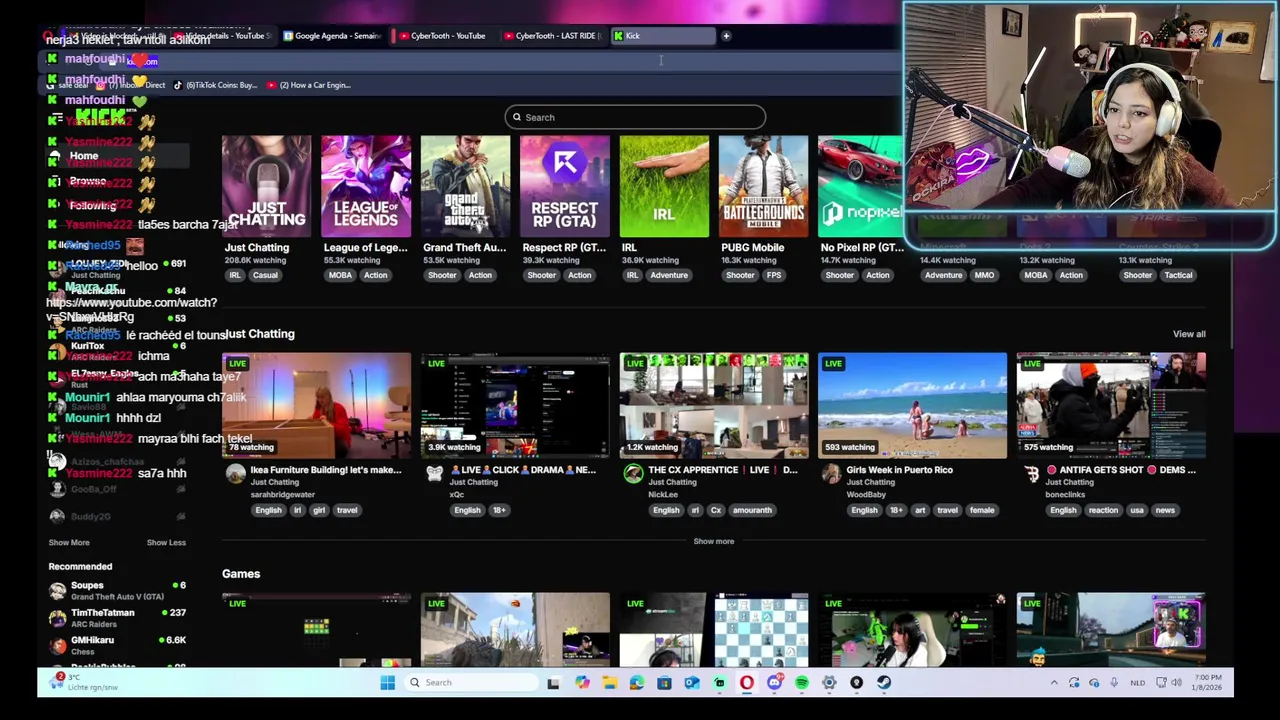
Task: Open Microsoft Store from the taskbar
Action: tap(664, 683)
